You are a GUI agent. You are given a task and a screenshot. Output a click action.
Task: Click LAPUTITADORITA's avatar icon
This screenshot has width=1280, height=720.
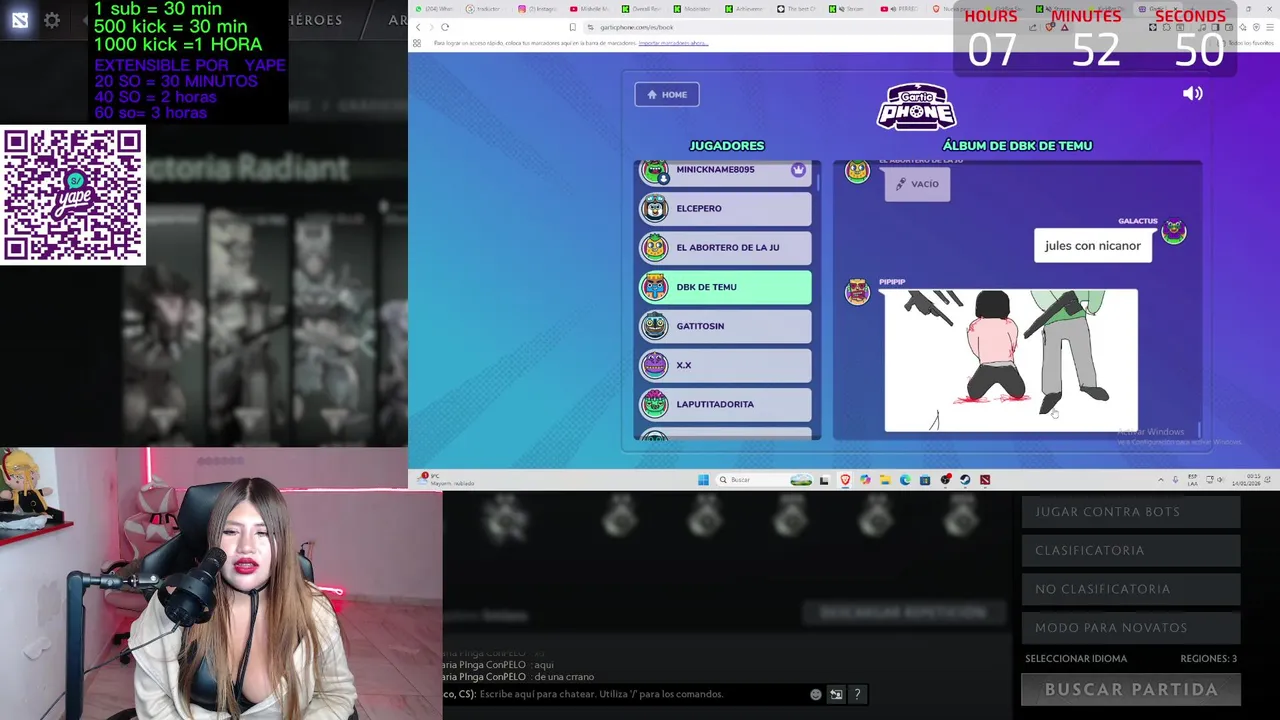point(654,404)
